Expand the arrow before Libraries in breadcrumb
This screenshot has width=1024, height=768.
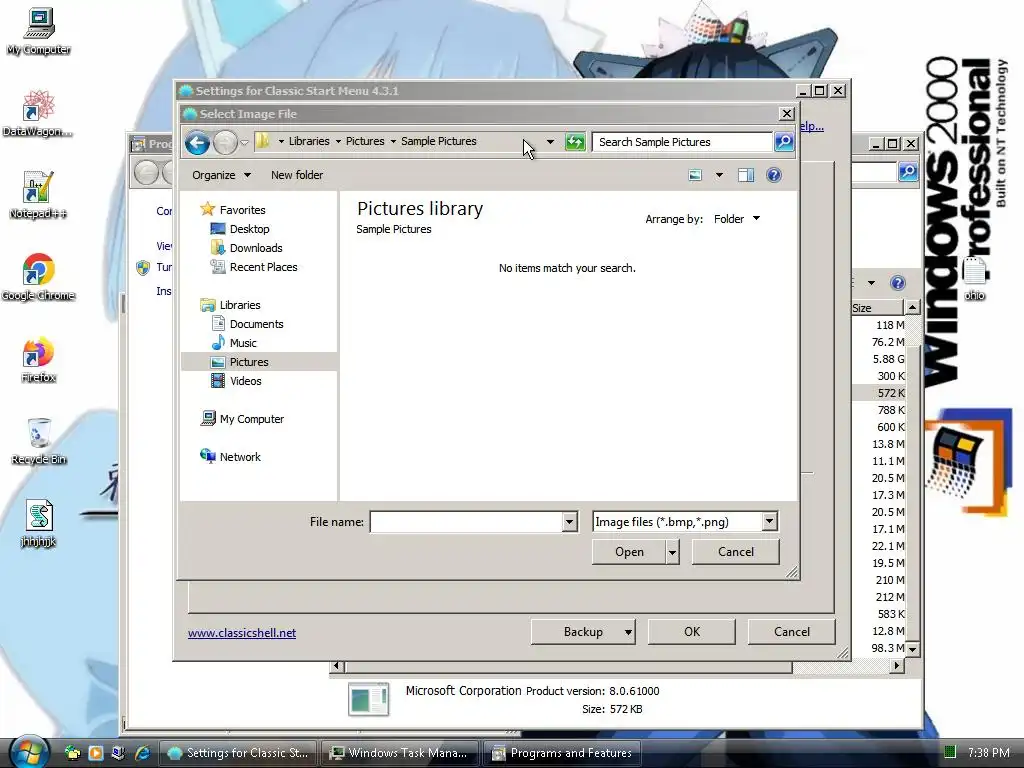[x=281, y=141]
